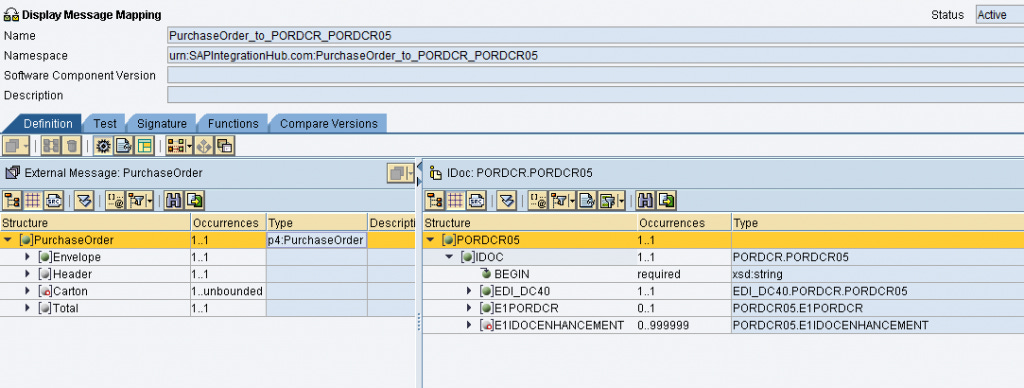Expand the E1PORDCR segment
Image resolution: width=1024 pixels, height=388 pixels.
pyautogui.click(x=469, y=308)
